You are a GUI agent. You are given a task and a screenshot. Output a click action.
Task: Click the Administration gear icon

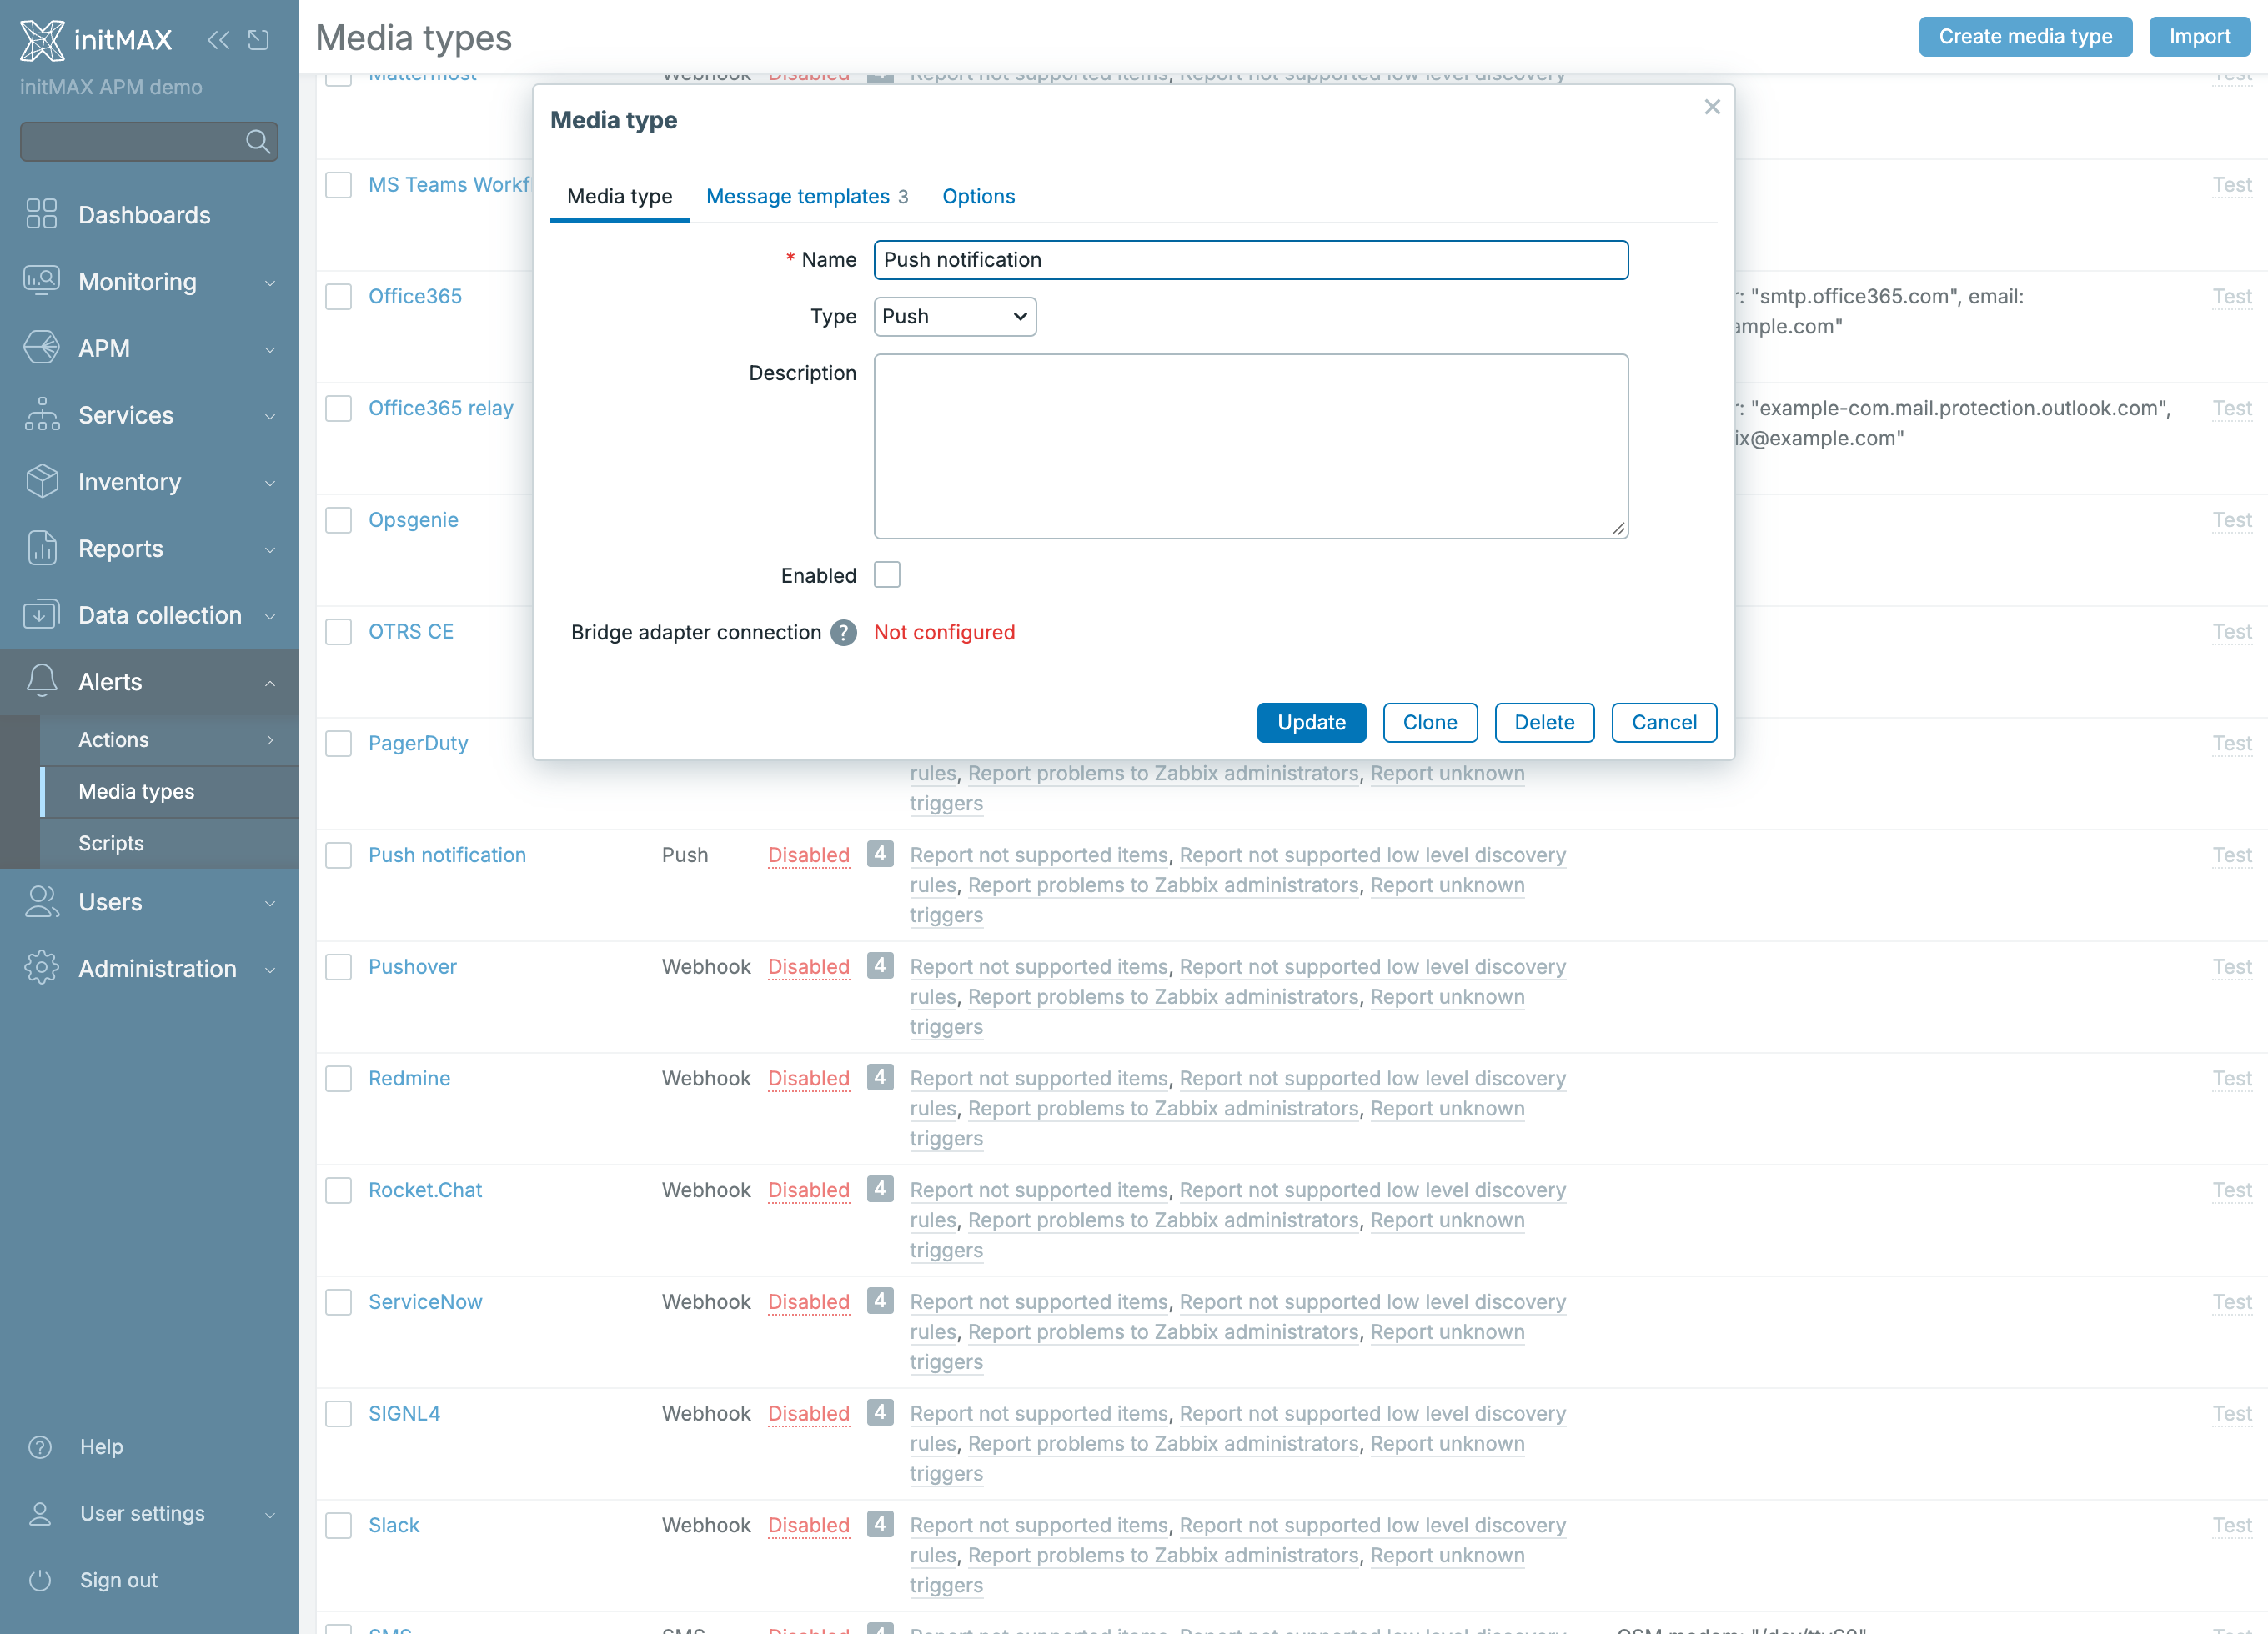tap(41, 968)
